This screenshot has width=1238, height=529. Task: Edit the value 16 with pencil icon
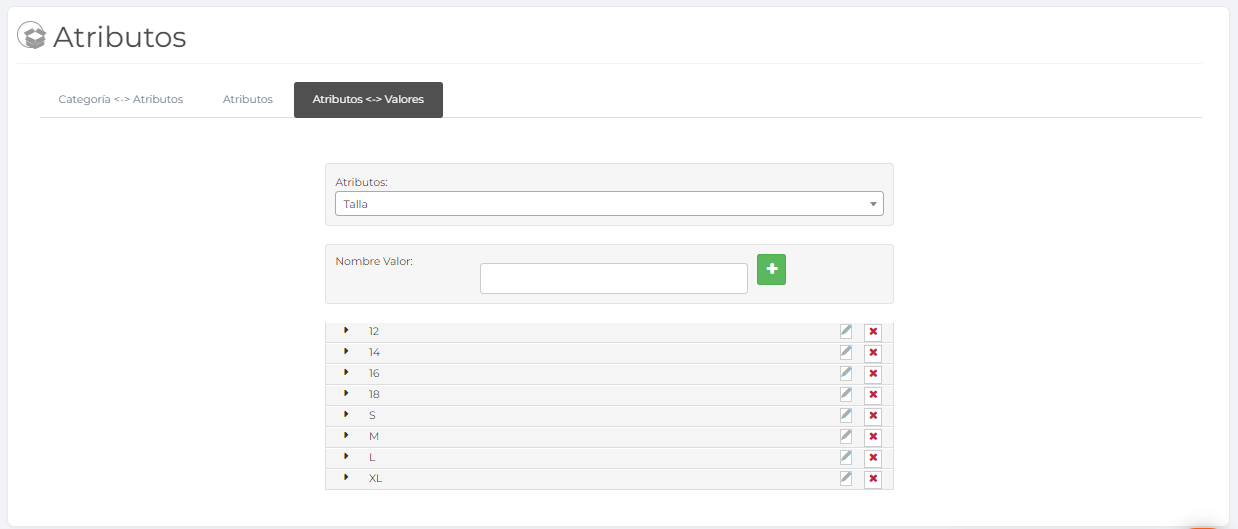[846, 373]
